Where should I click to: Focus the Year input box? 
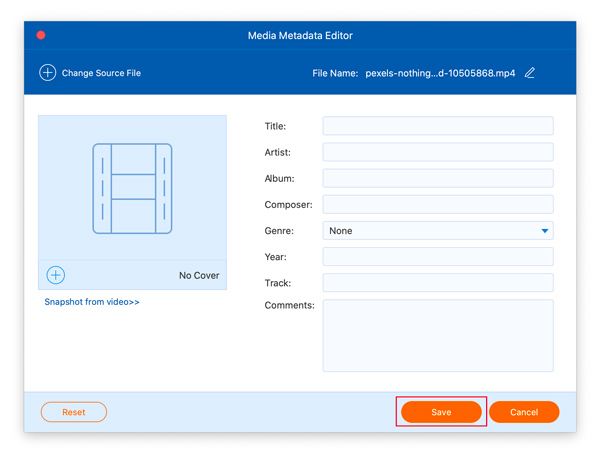pos(437,257)
